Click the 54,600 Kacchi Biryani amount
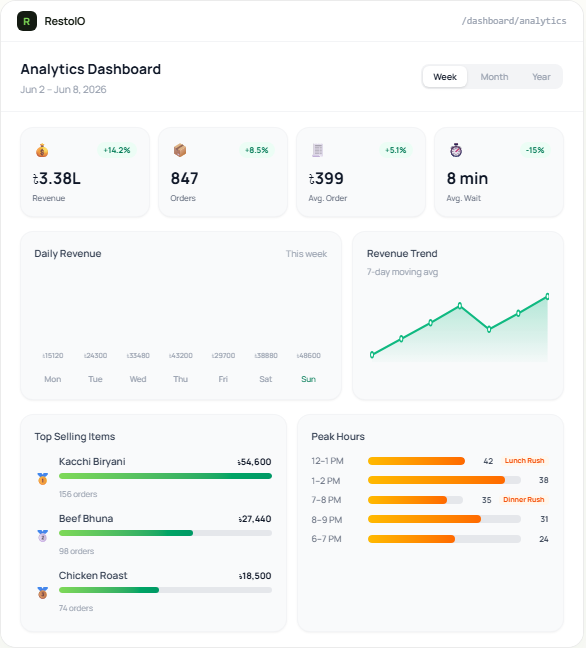586x648 pixels. click(x=255, y=462)
